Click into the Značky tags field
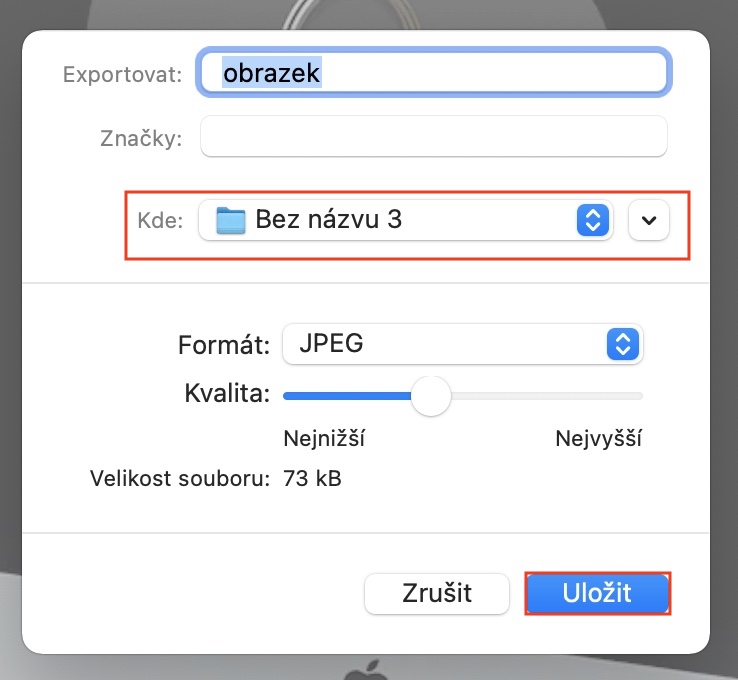 [x=432, y=138]
